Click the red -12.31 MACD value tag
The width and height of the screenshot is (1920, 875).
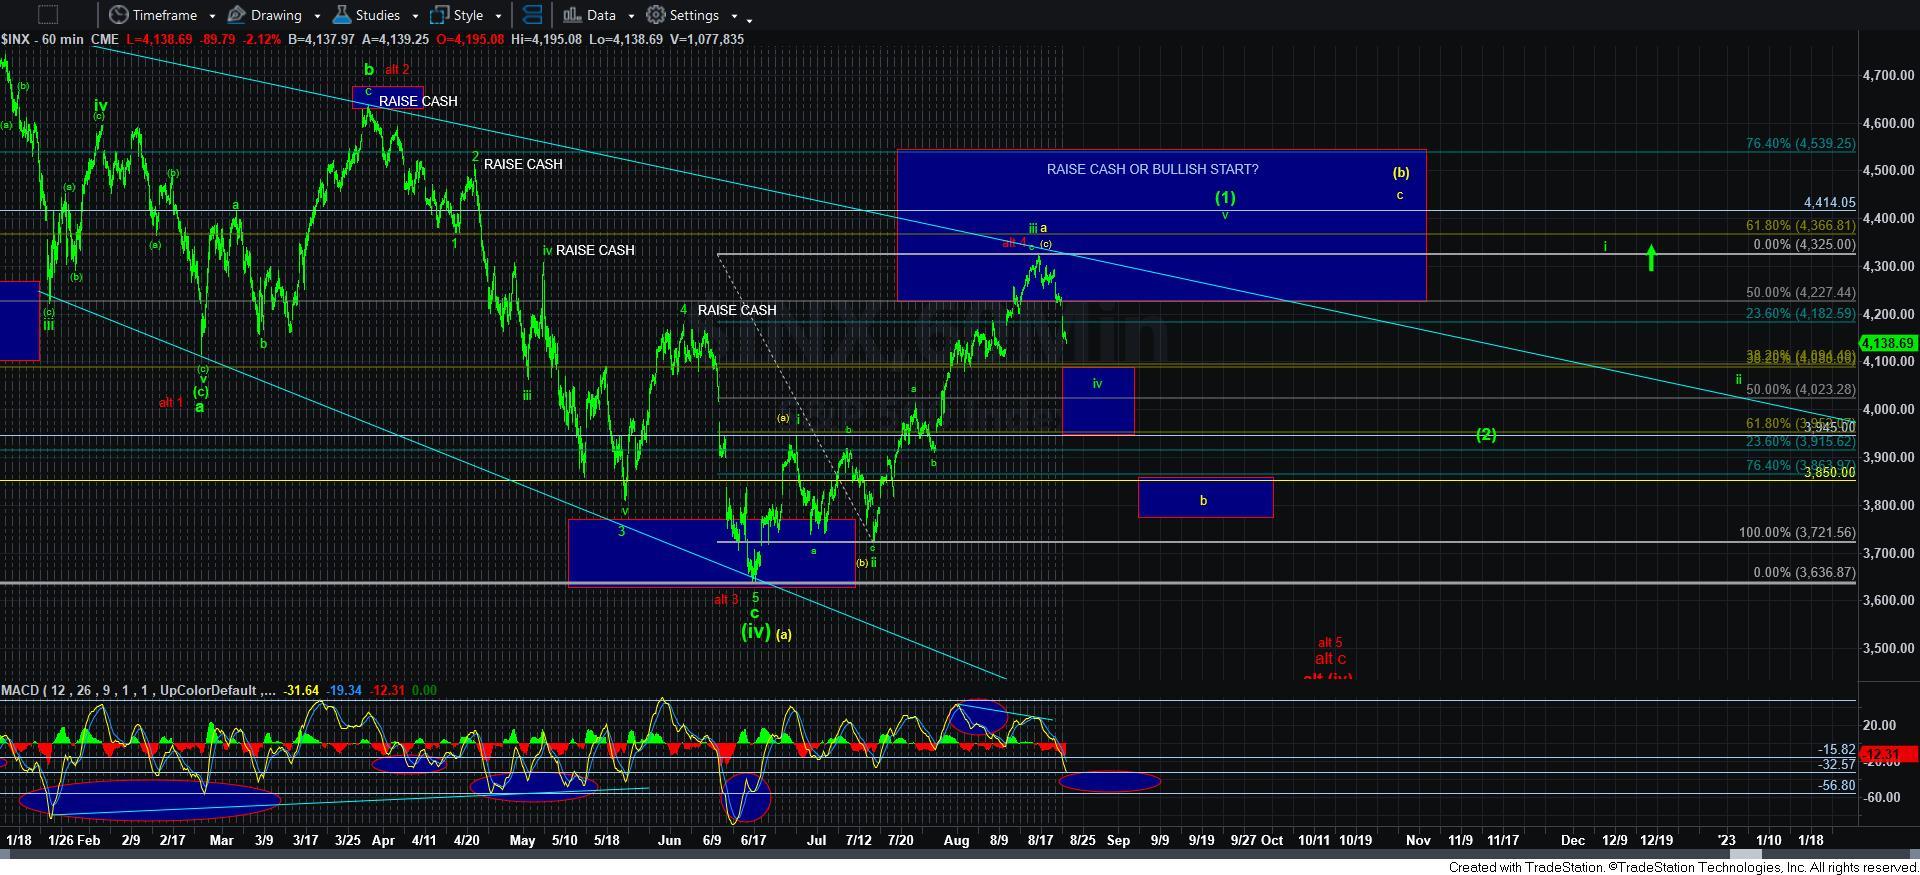1888,753
